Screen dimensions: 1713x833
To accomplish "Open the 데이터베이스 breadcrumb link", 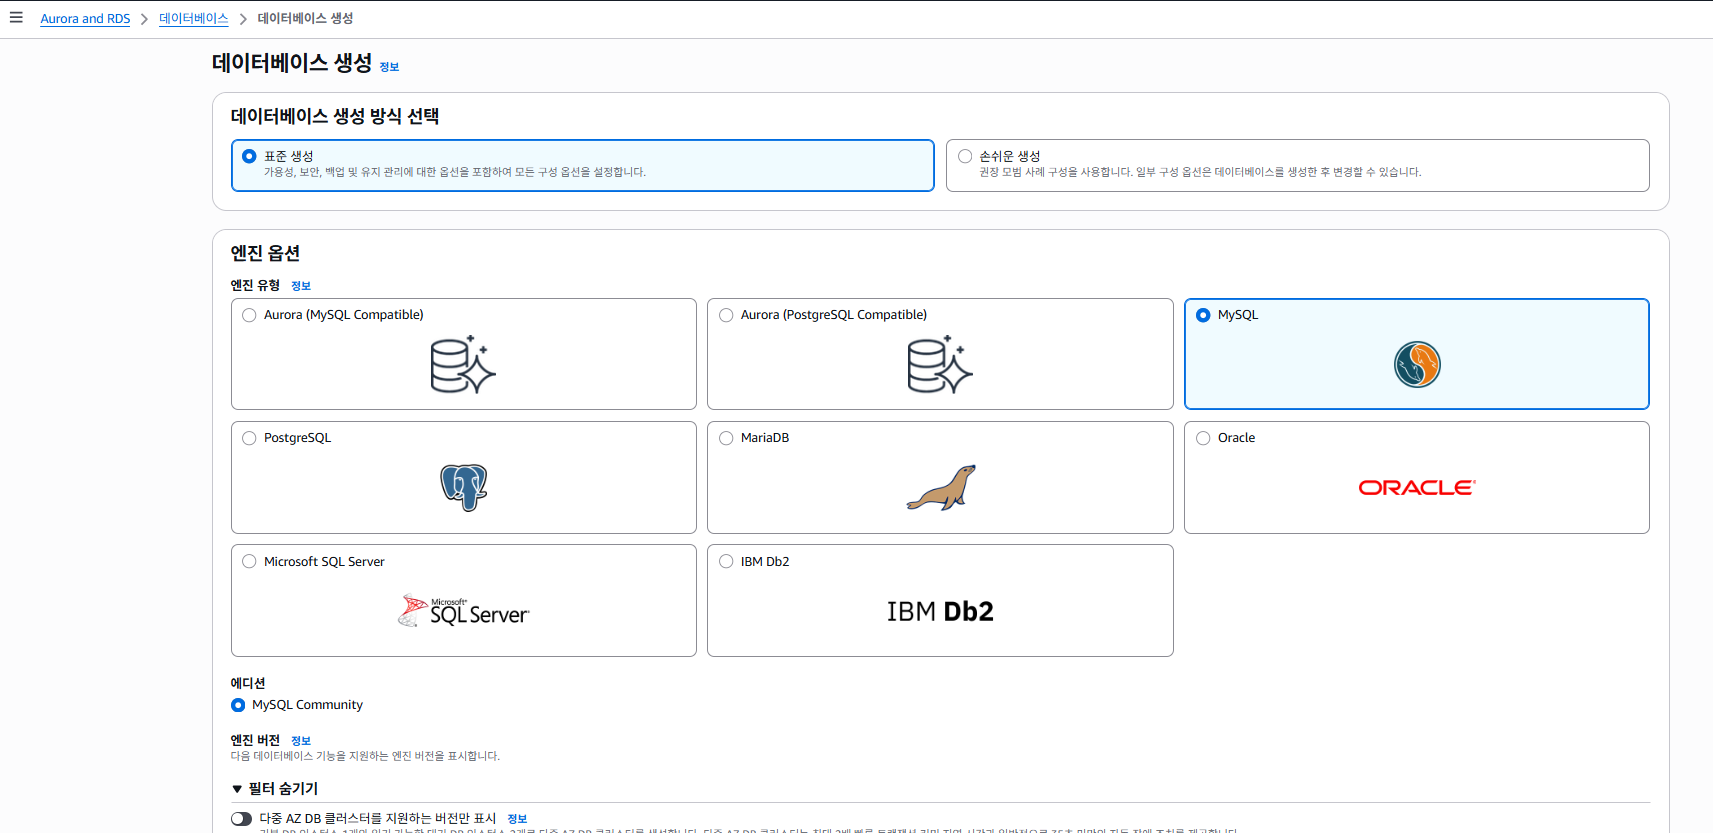I will point(193,19).
